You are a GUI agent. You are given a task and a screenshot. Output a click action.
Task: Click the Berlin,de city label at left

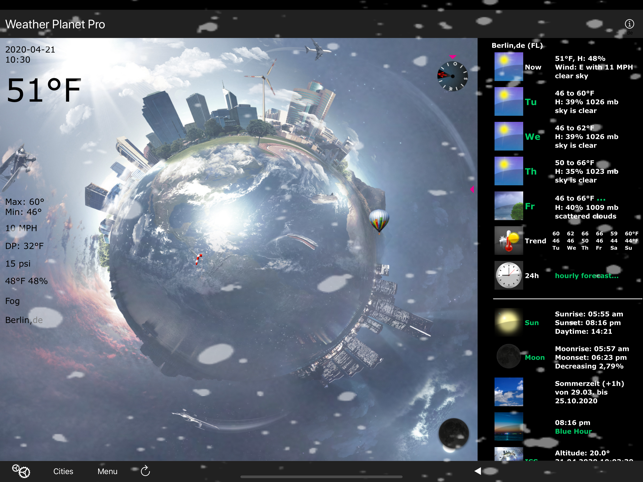[24, 320]
